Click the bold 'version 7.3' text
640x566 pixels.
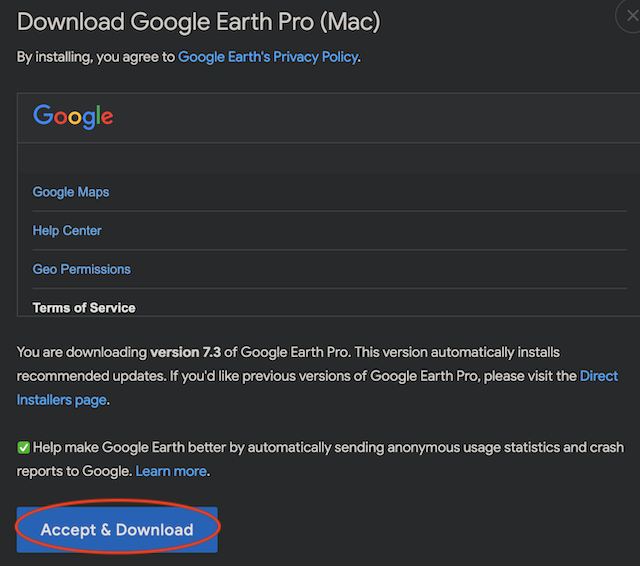click(190, 353)
